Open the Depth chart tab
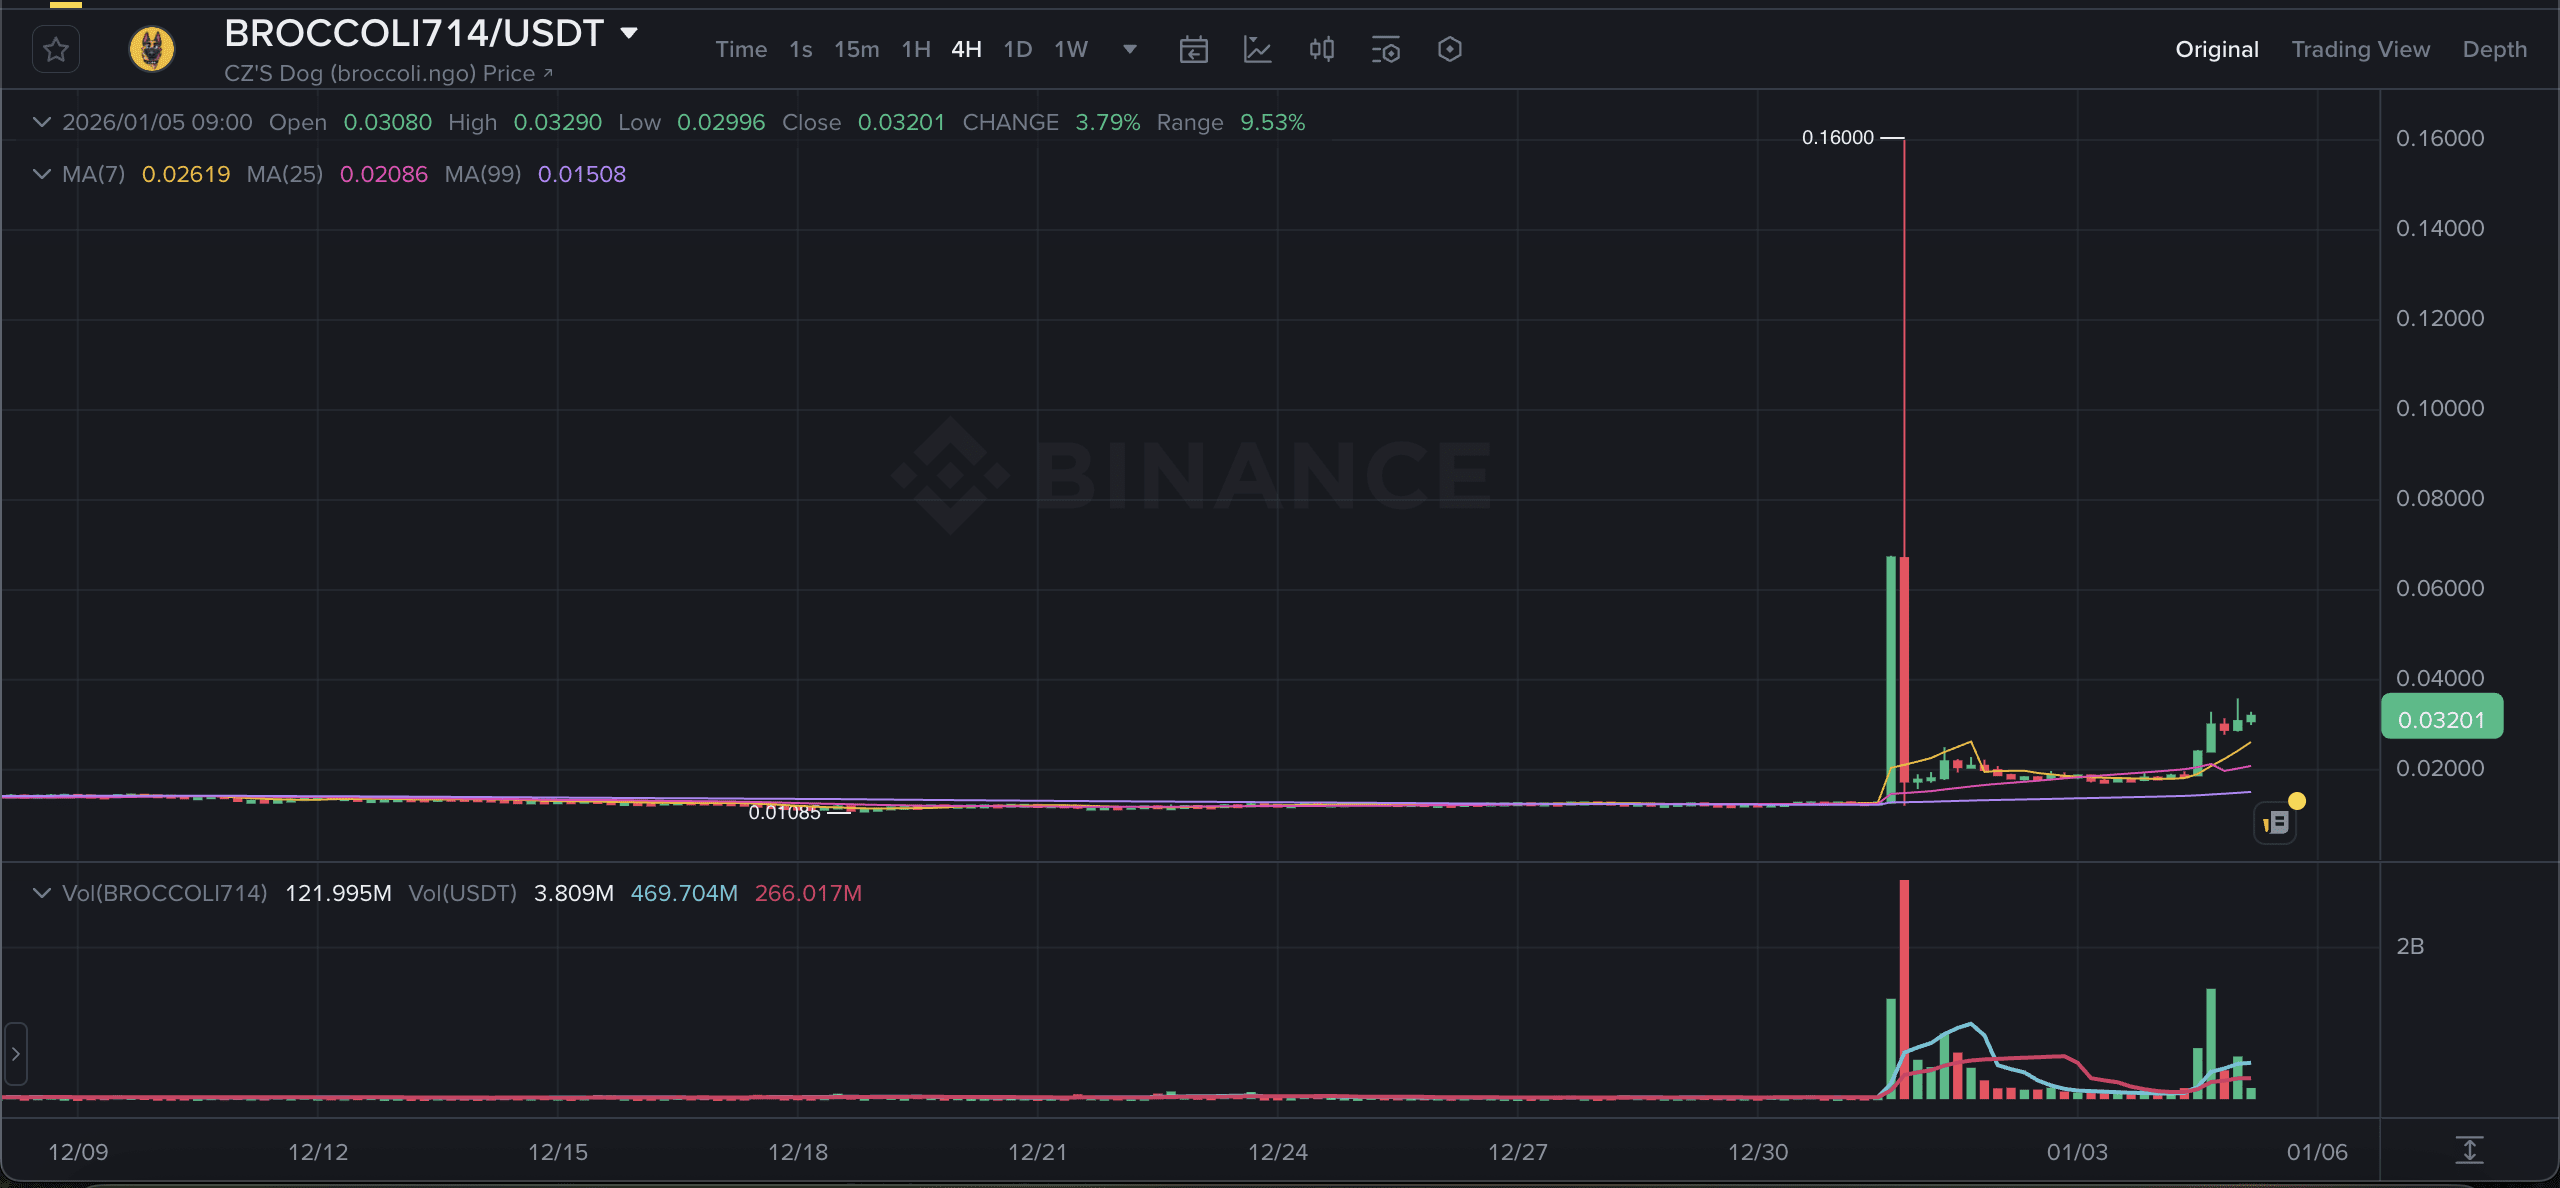Image resolution: width=2560 pixels, height=1188 pixels. click(2494, 48)
